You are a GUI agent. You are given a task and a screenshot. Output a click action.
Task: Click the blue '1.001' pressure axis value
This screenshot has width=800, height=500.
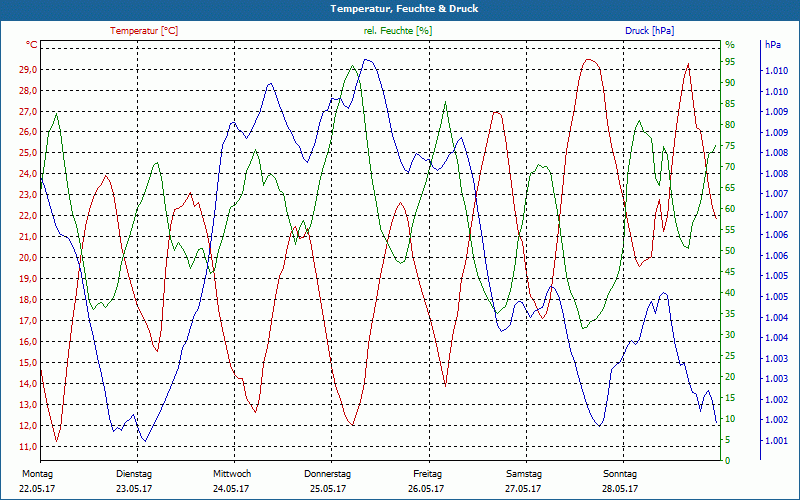coord(776,440)
